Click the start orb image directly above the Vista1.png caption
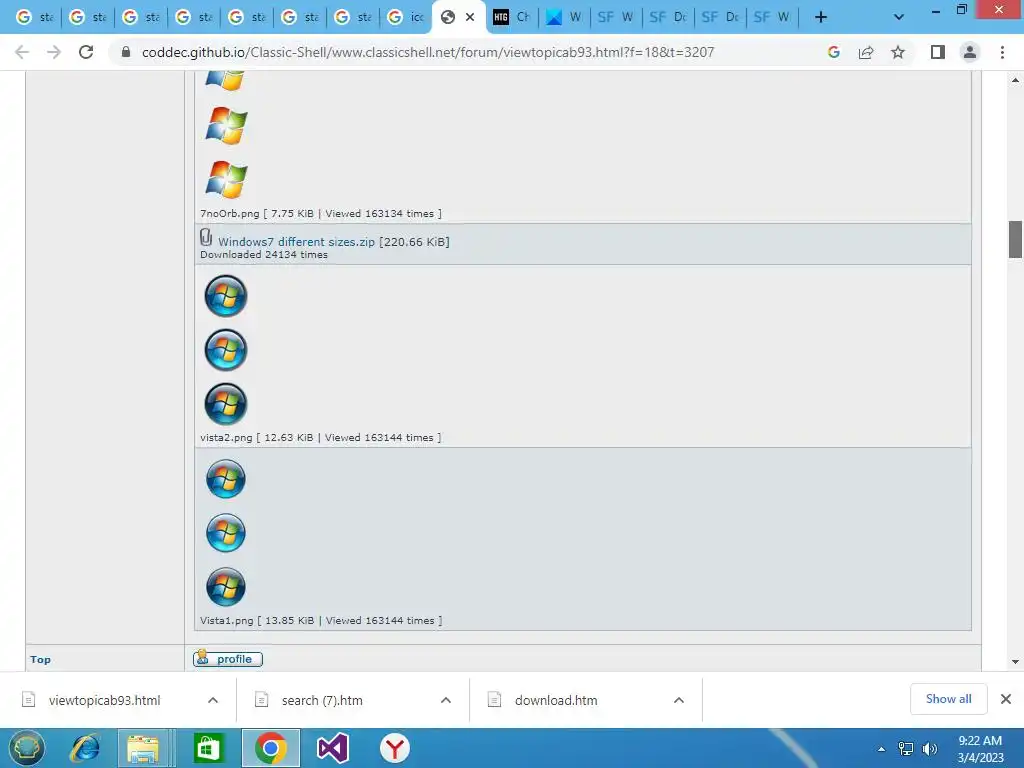The image size is (1024, 768). [226, 586]
